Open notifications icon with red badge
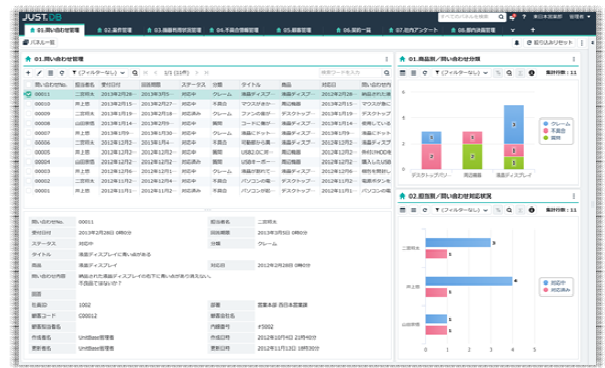 [x=512, y=17]
